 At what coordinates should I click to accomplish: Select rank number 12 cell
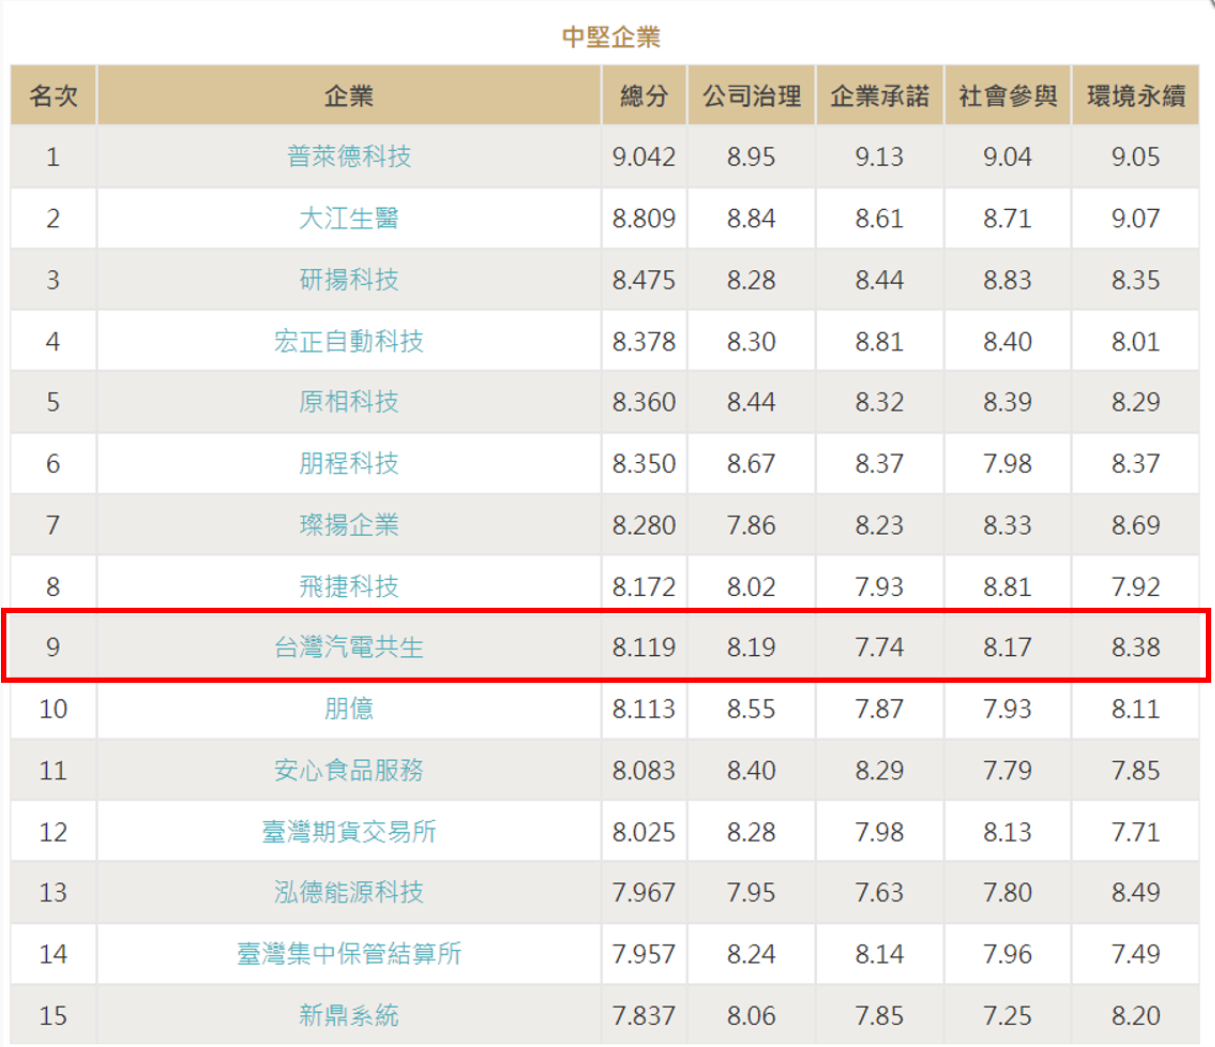[53, 832]
